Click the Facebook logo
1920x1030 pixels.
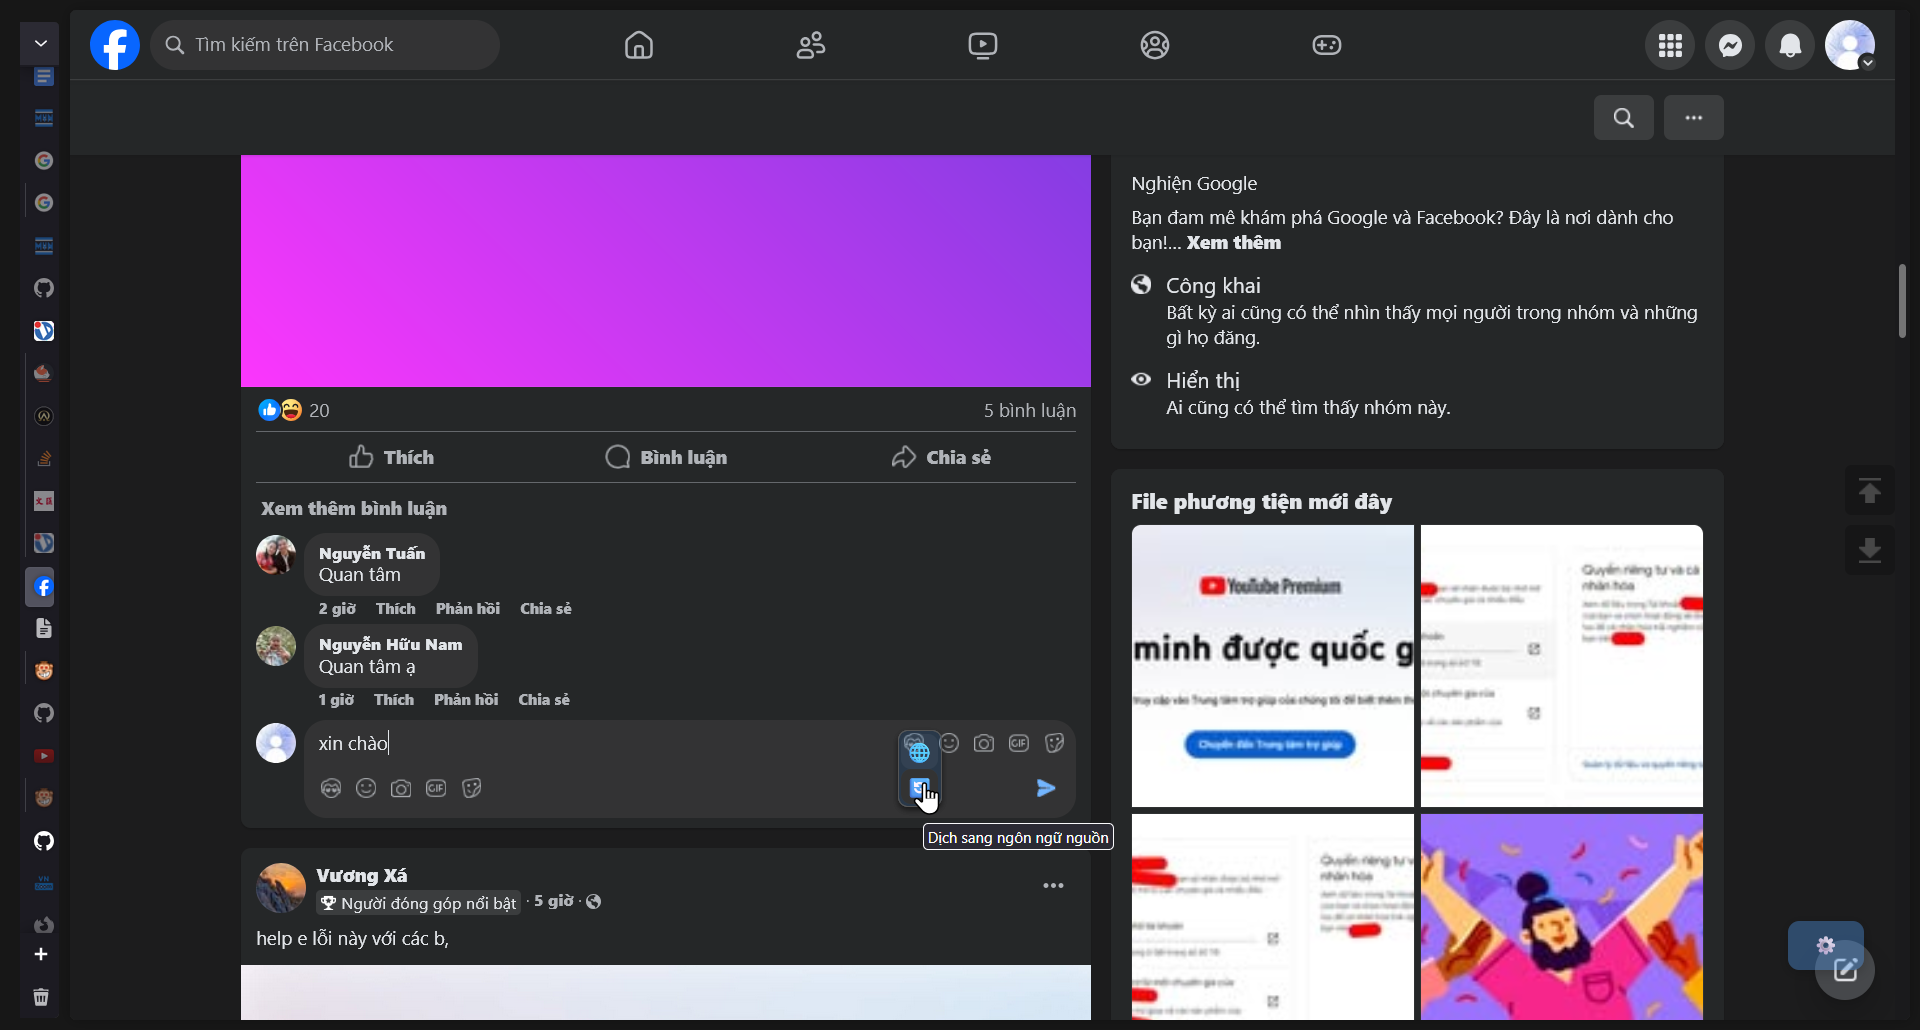(115, 45)
